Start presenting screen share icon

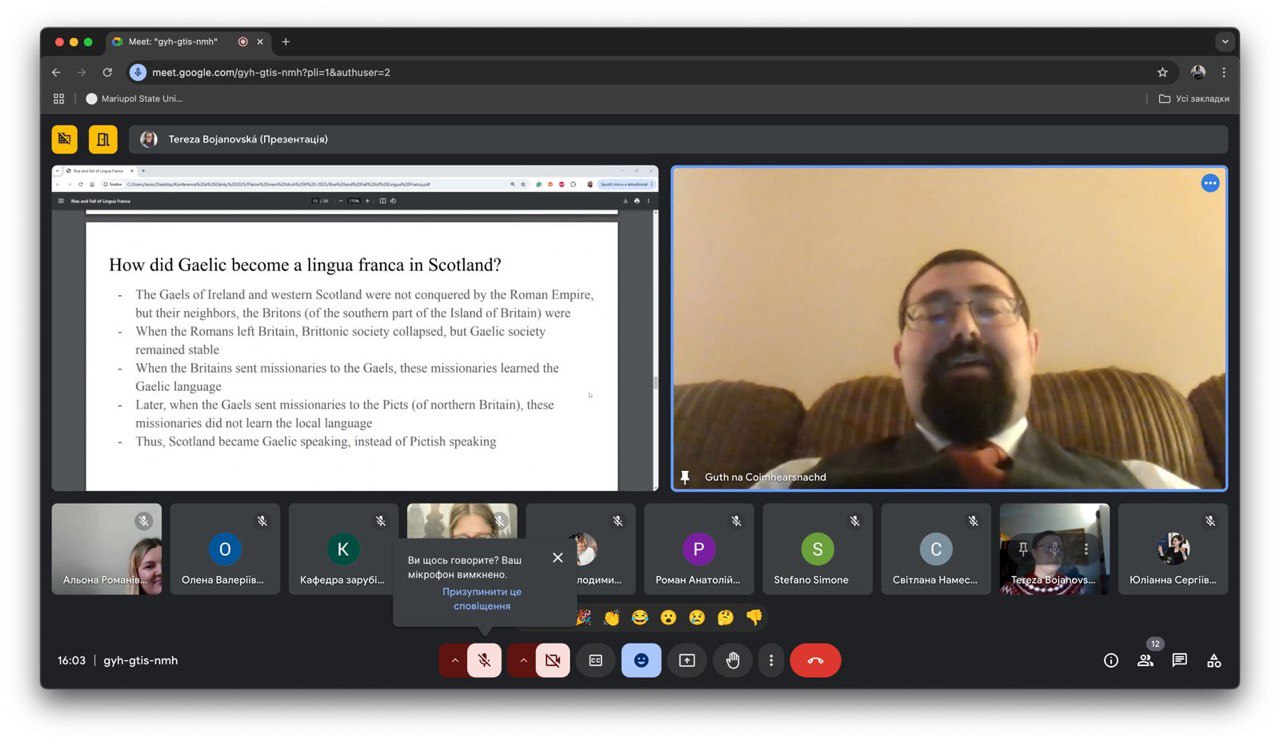(687, 661)
